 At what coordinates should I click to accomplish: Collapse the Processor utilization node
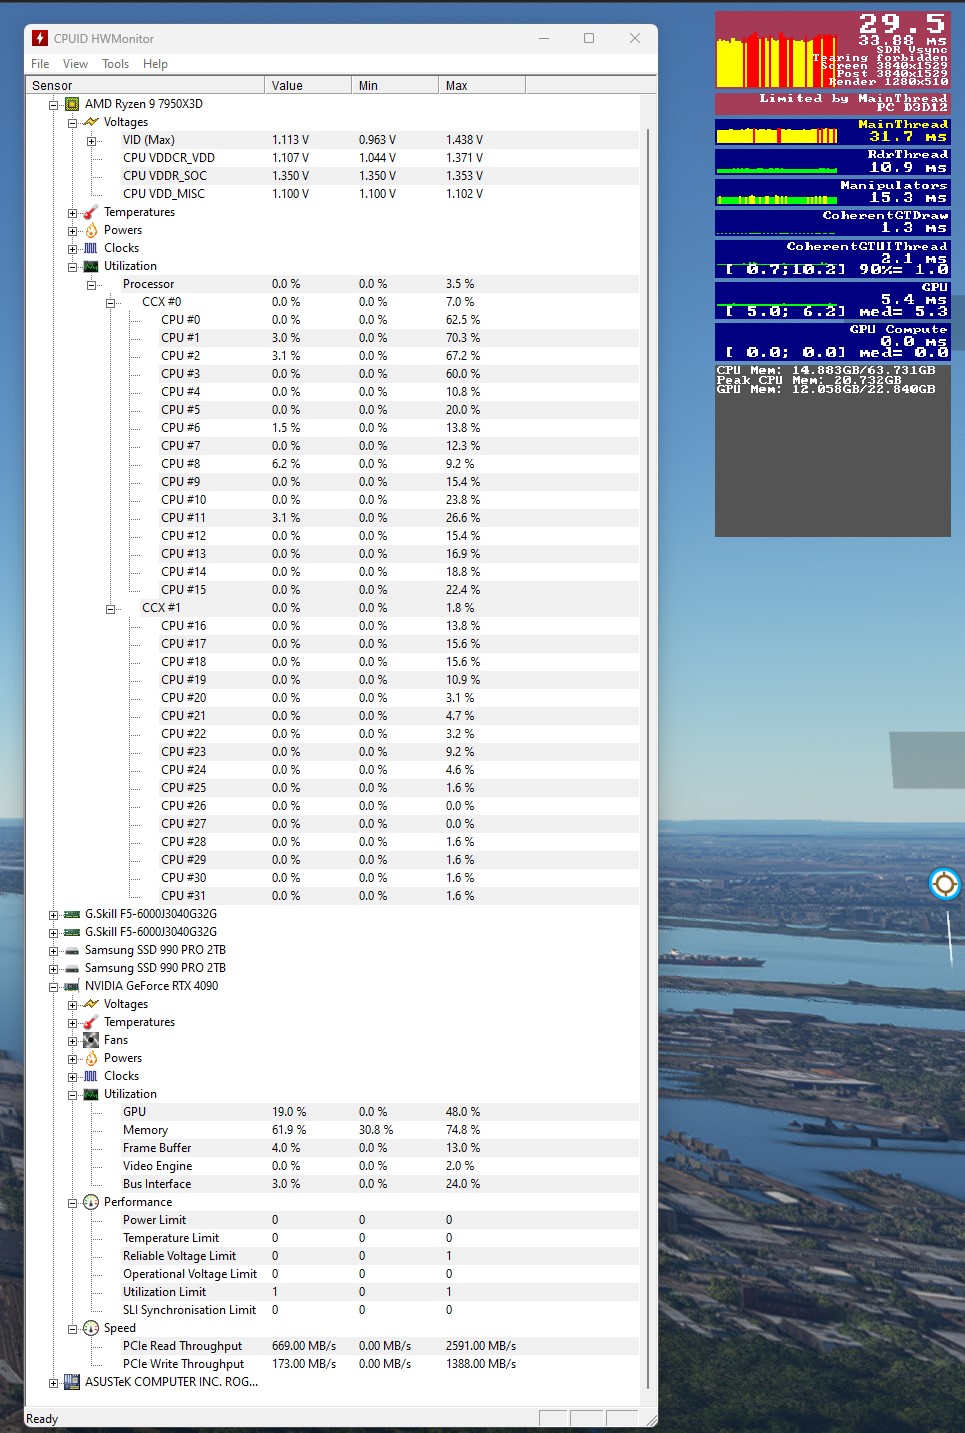click(x=92, y=285)
